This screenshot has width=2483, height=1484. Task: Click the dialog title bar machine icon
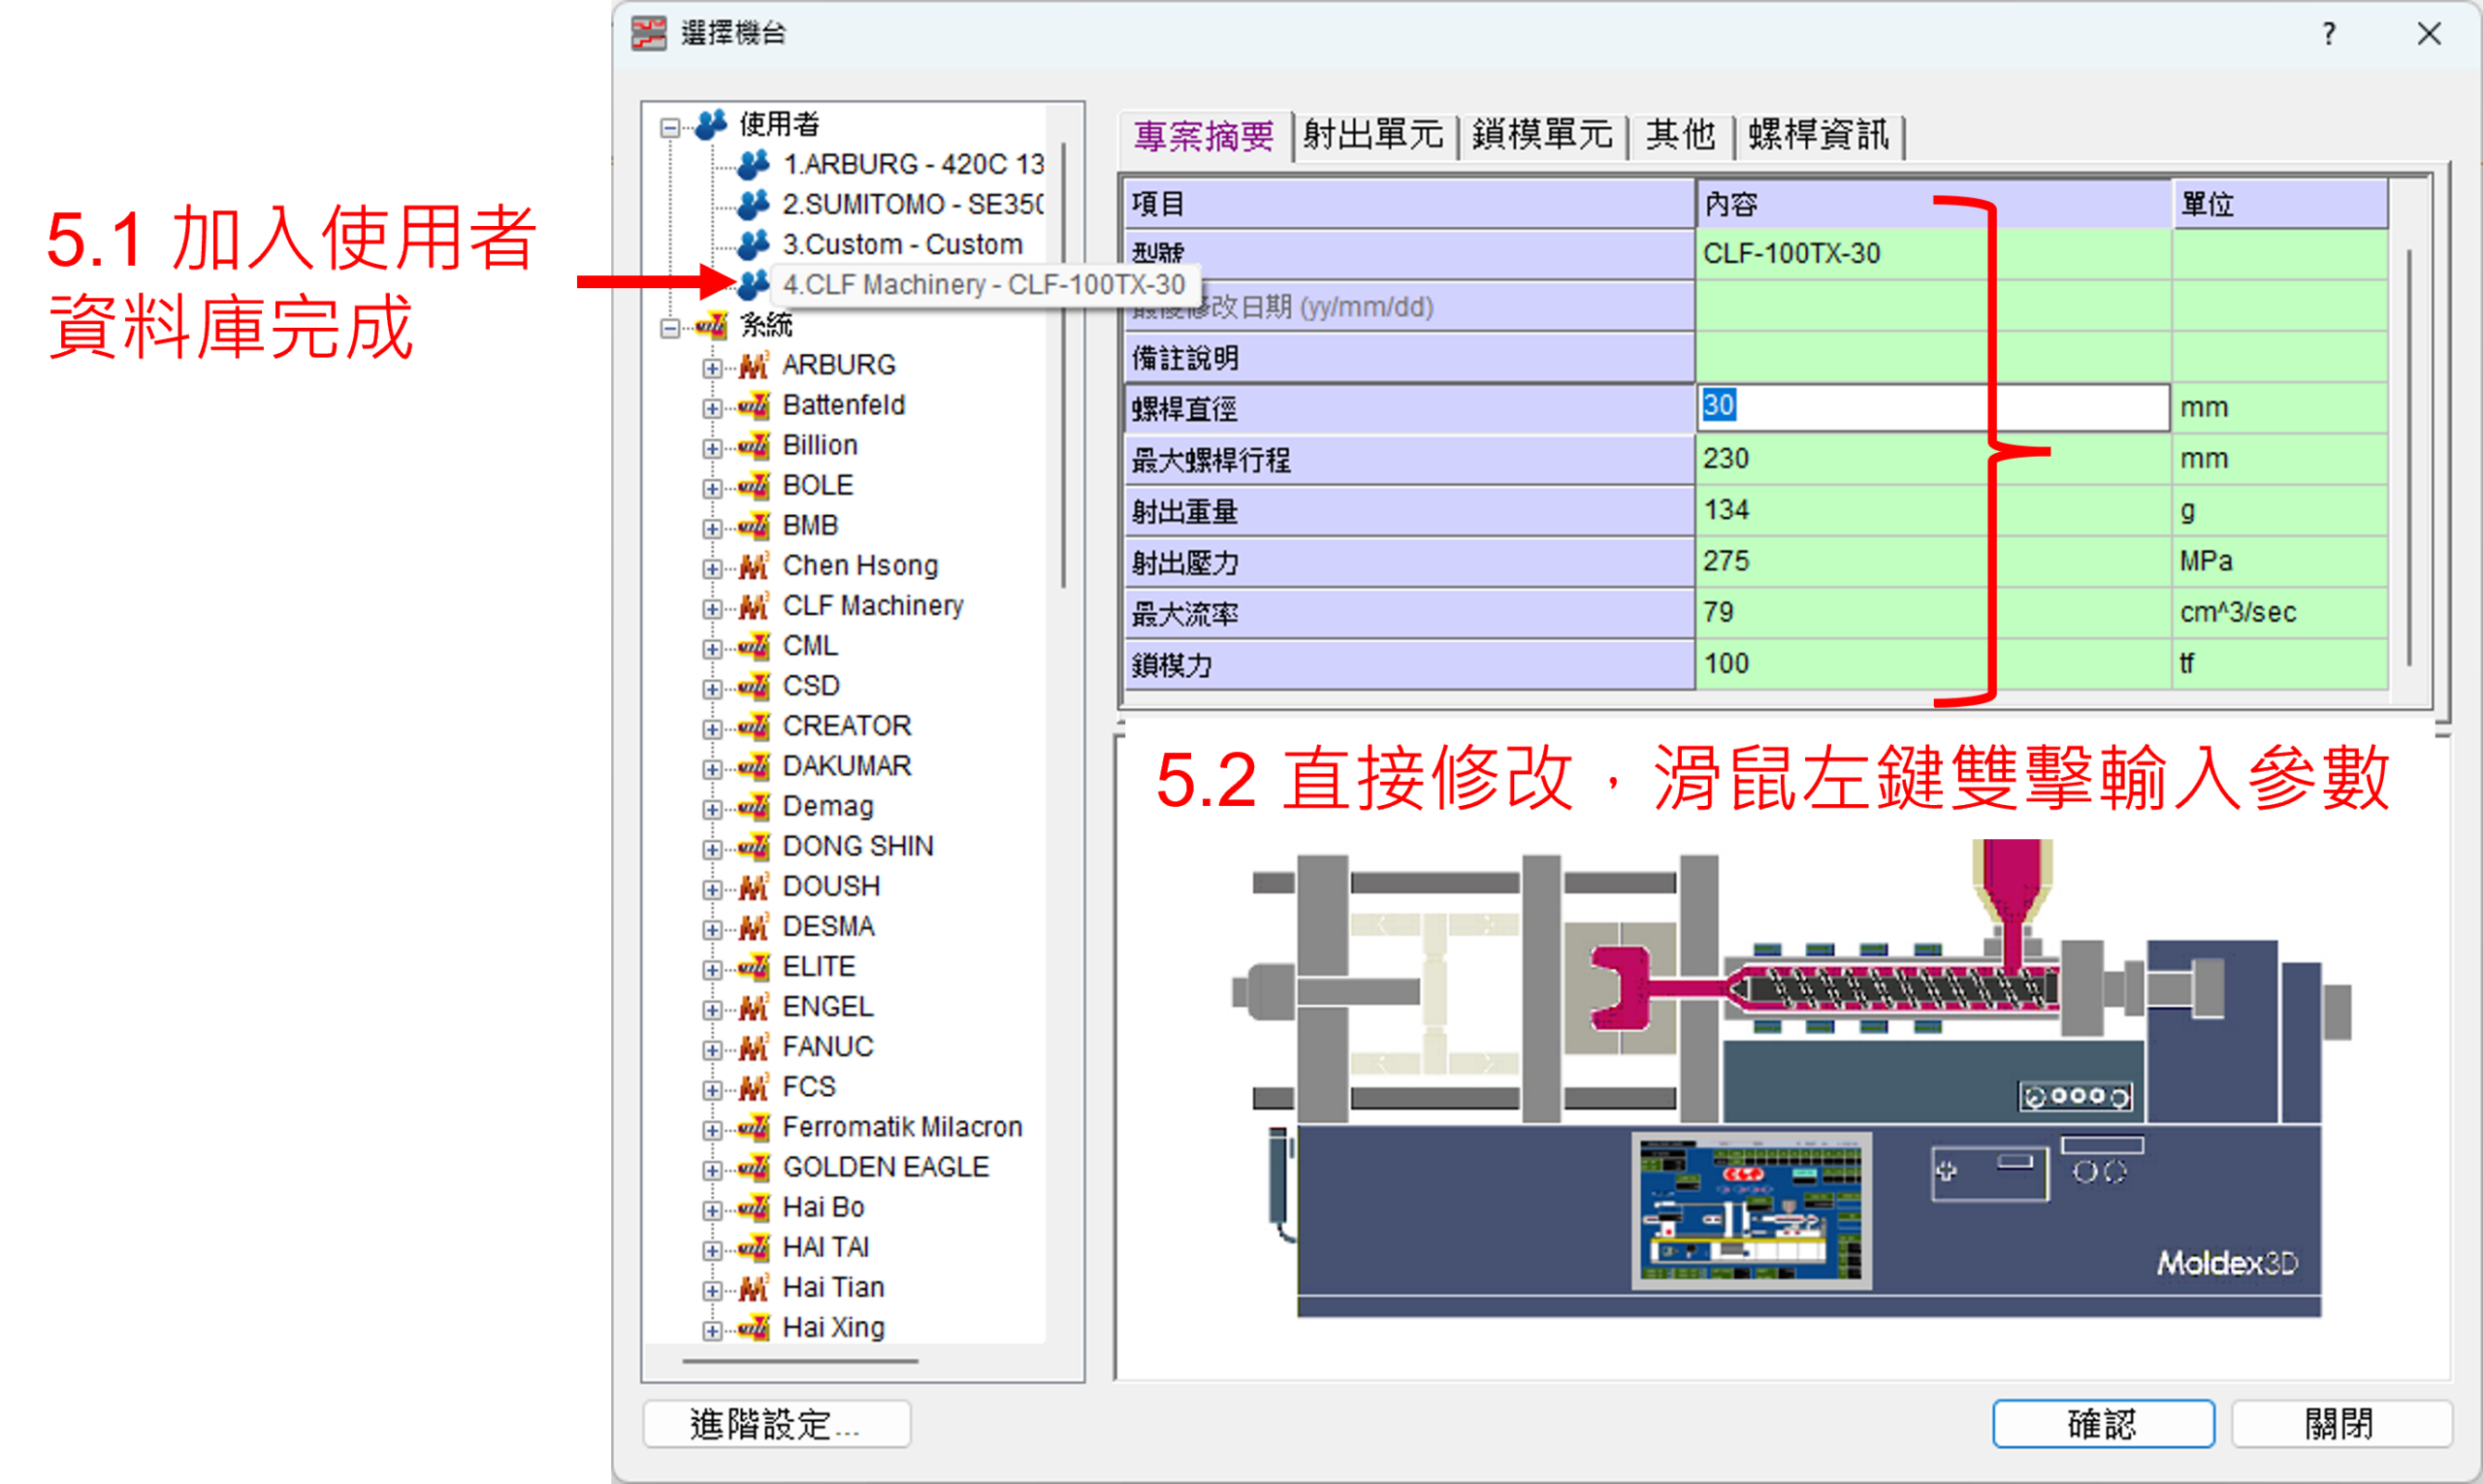[650, 33]
